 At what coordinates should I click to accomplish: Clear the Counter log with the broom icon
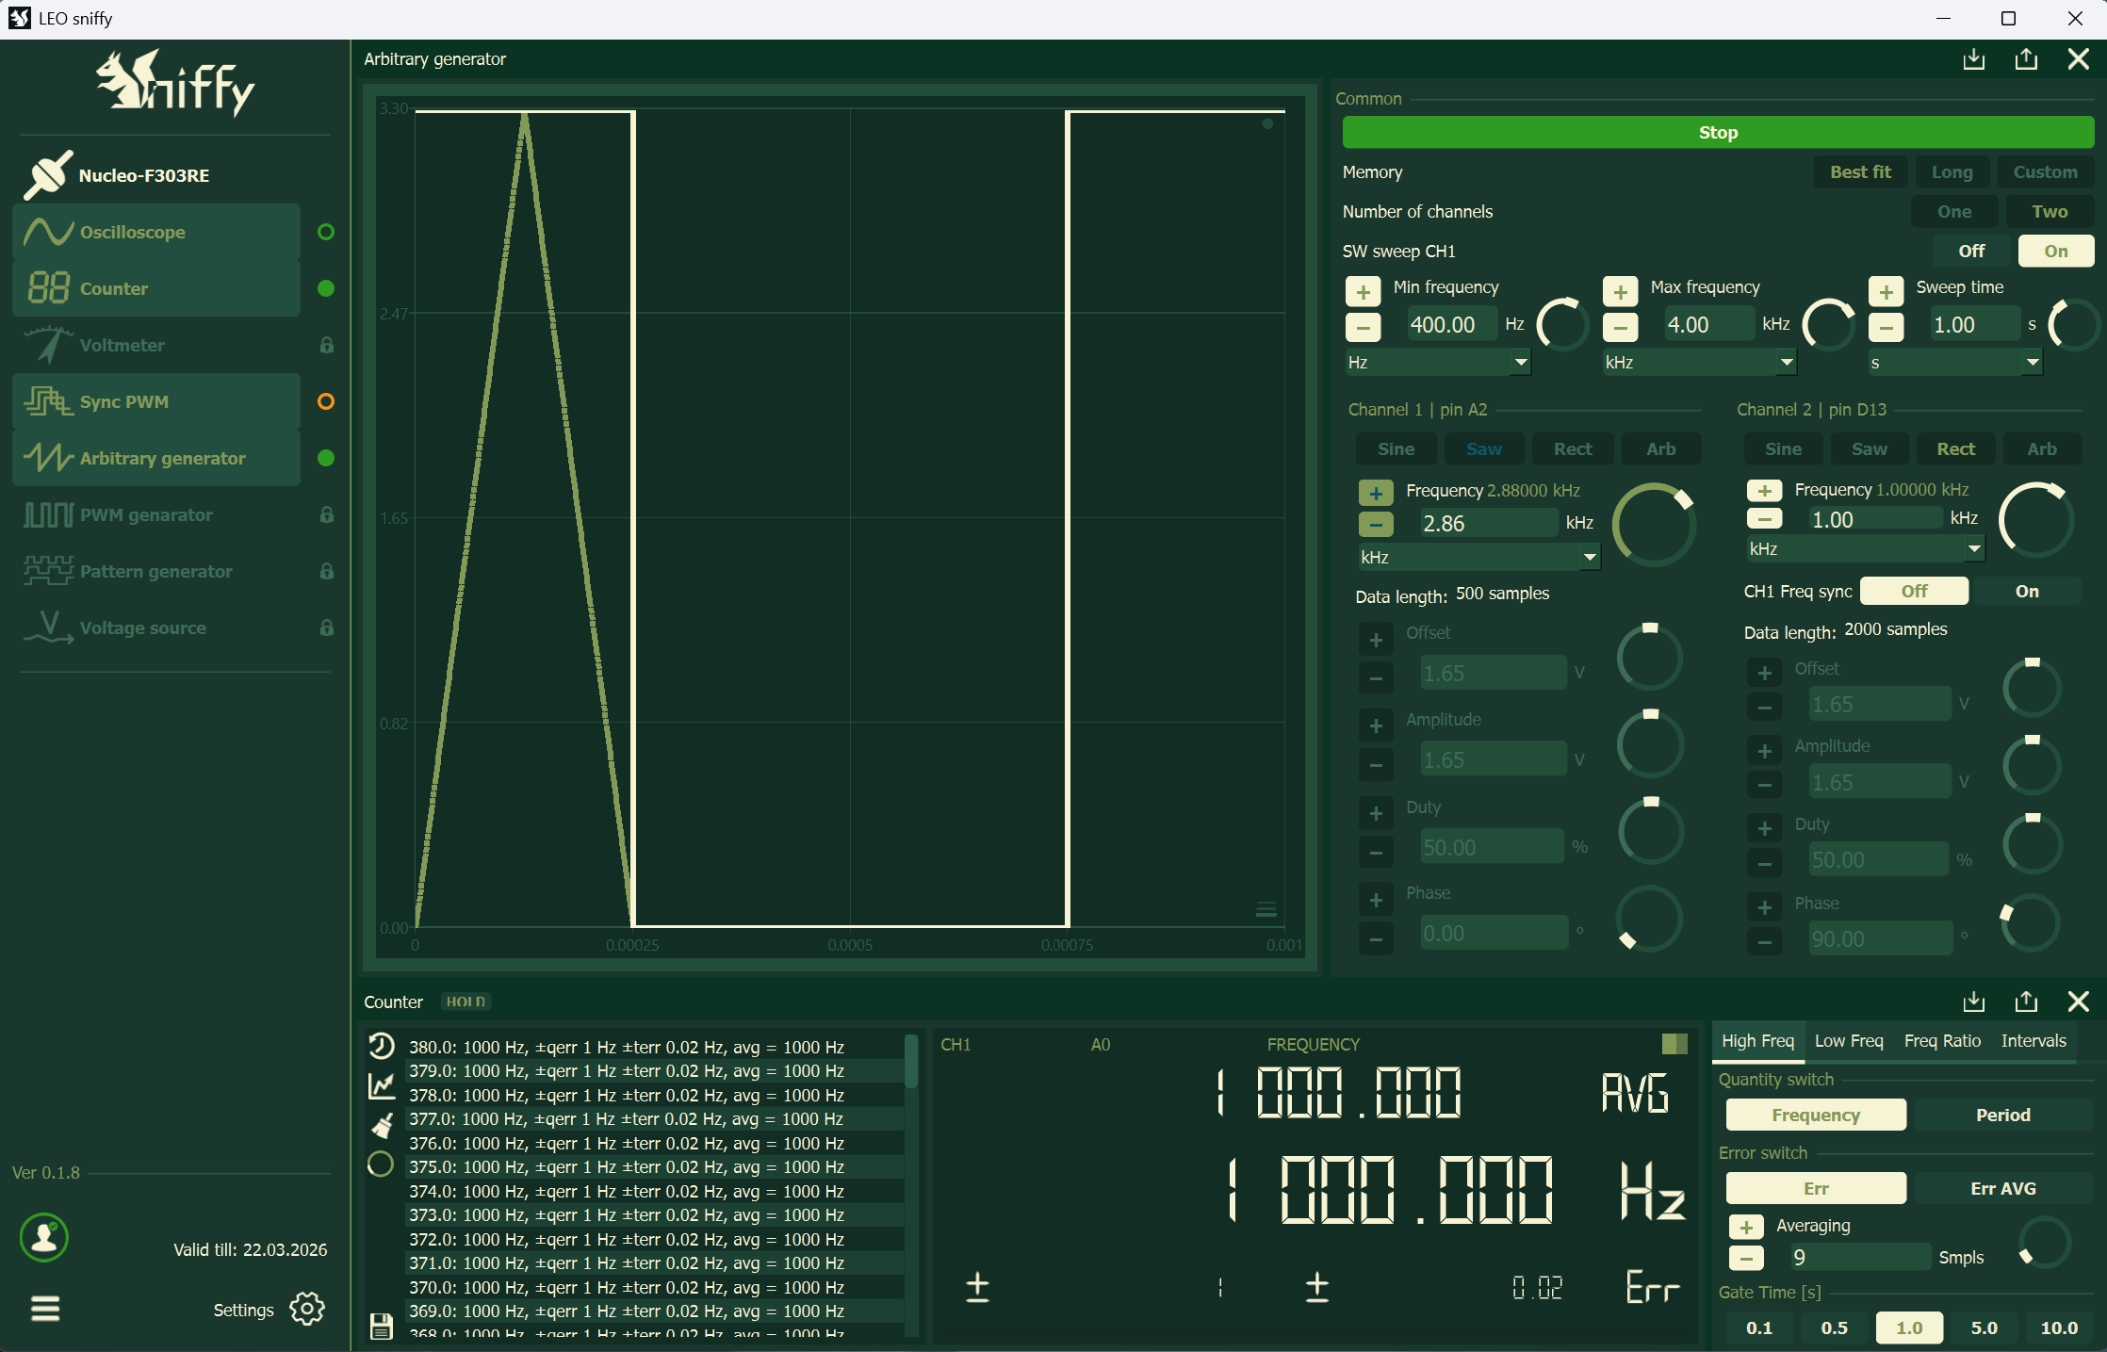(381, 1125)
